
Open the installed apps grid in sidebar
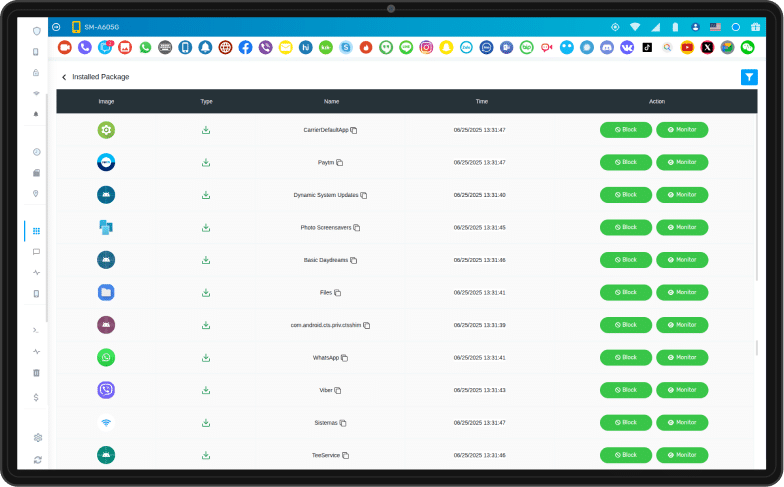(x=36, y=231)
